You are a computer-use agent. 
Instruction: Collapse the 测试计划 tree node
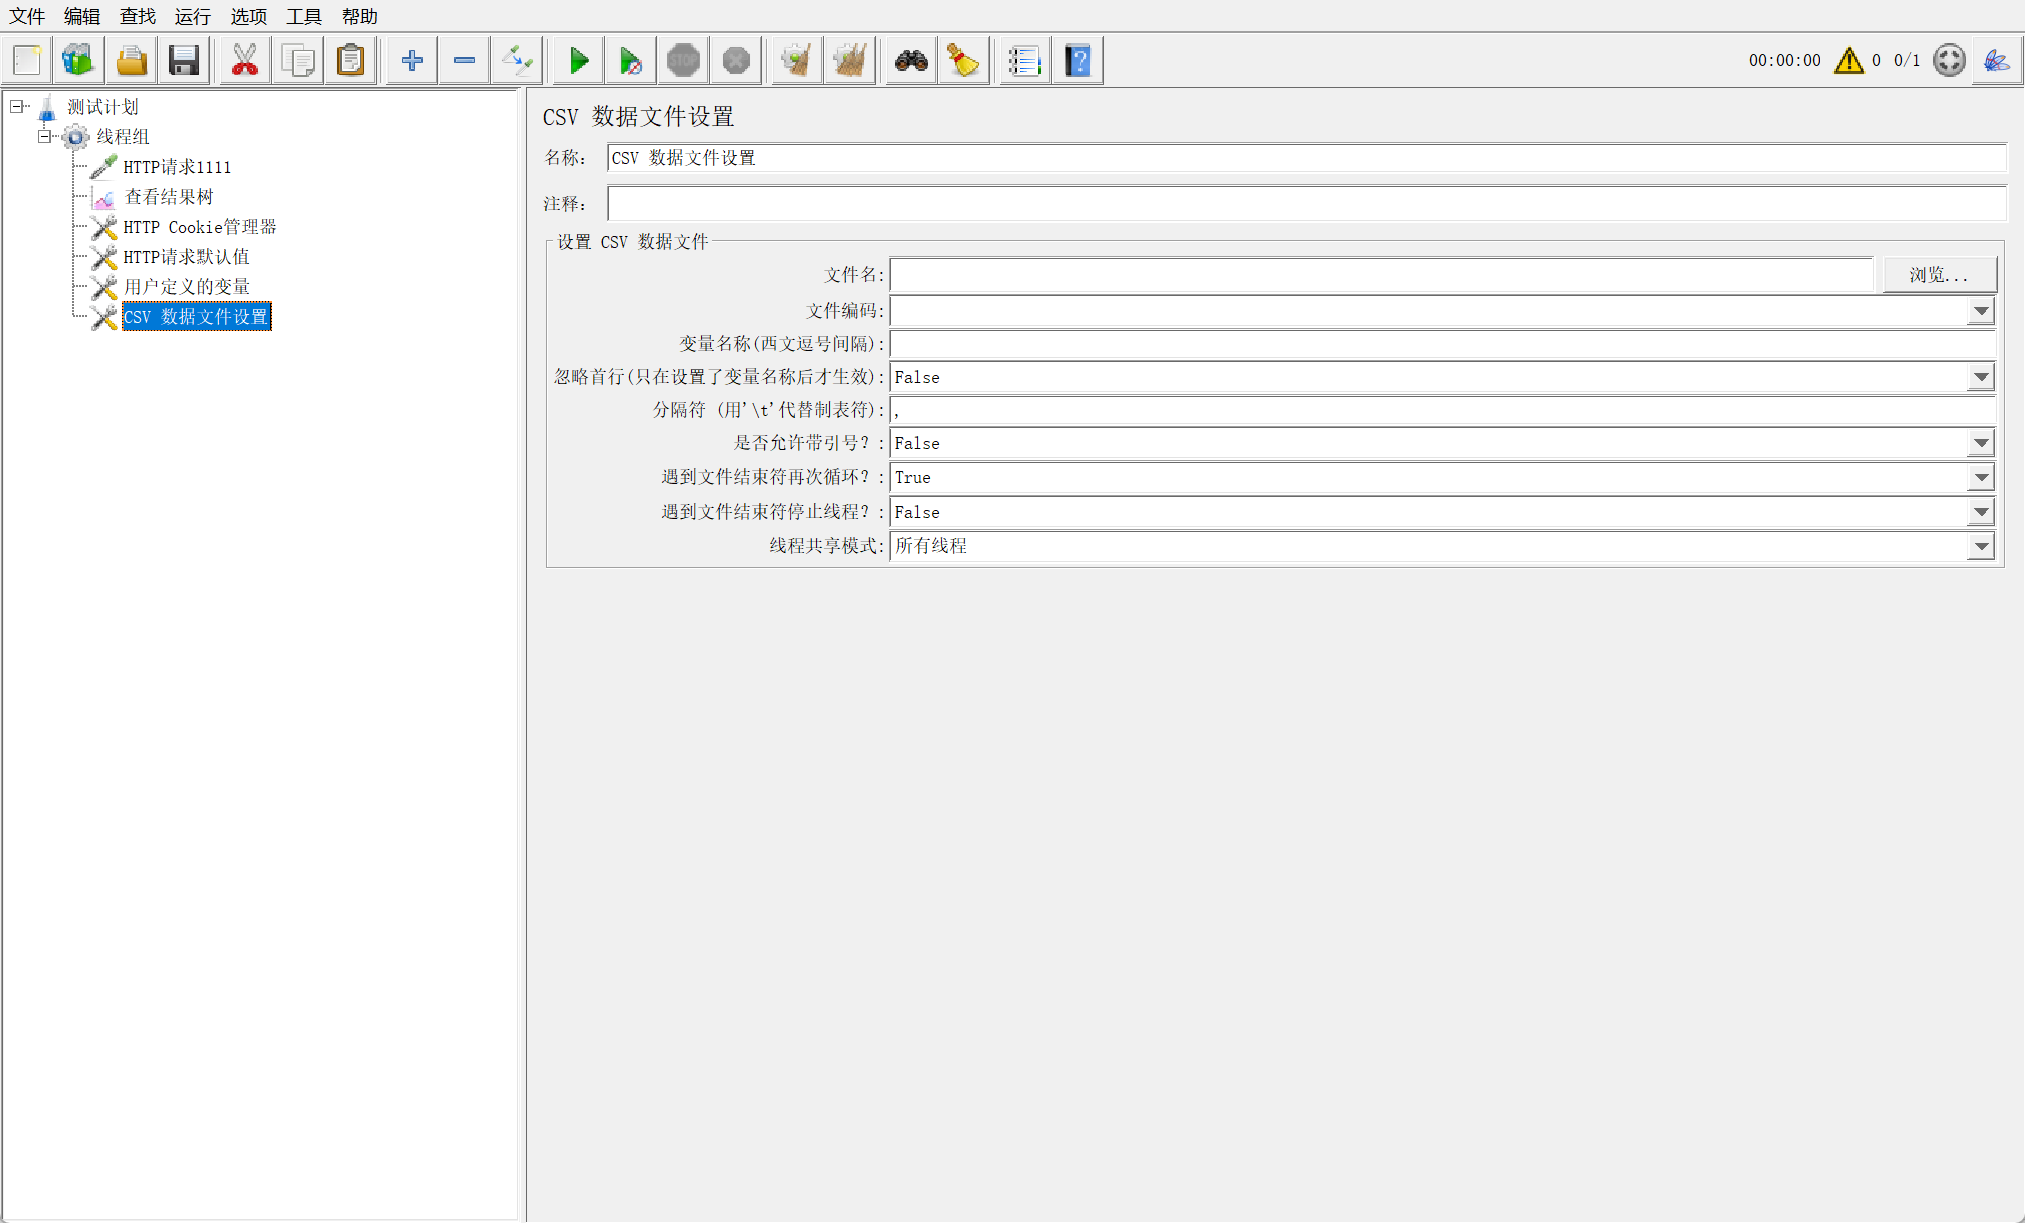17,106
